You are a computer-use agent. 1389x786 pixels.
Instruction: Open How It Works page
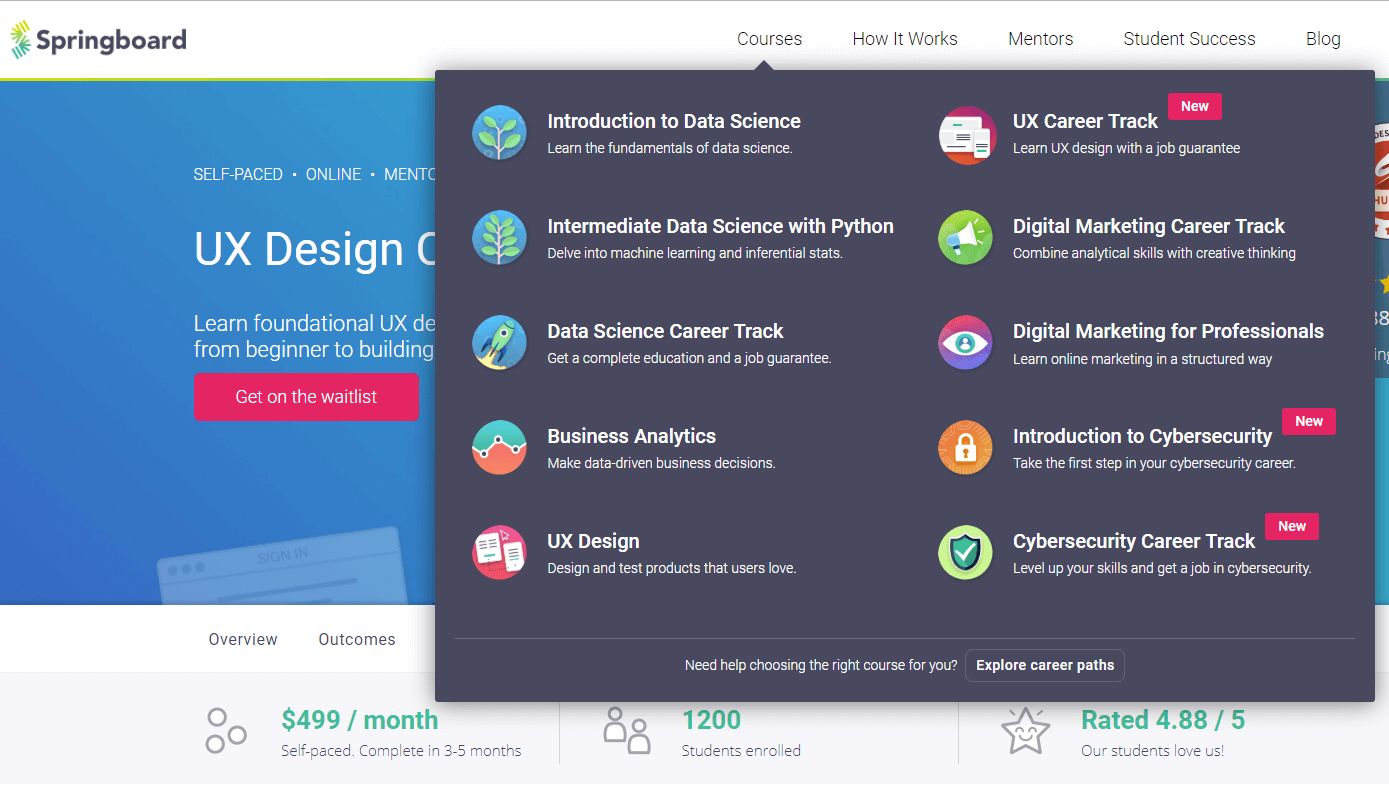point(905,39)
